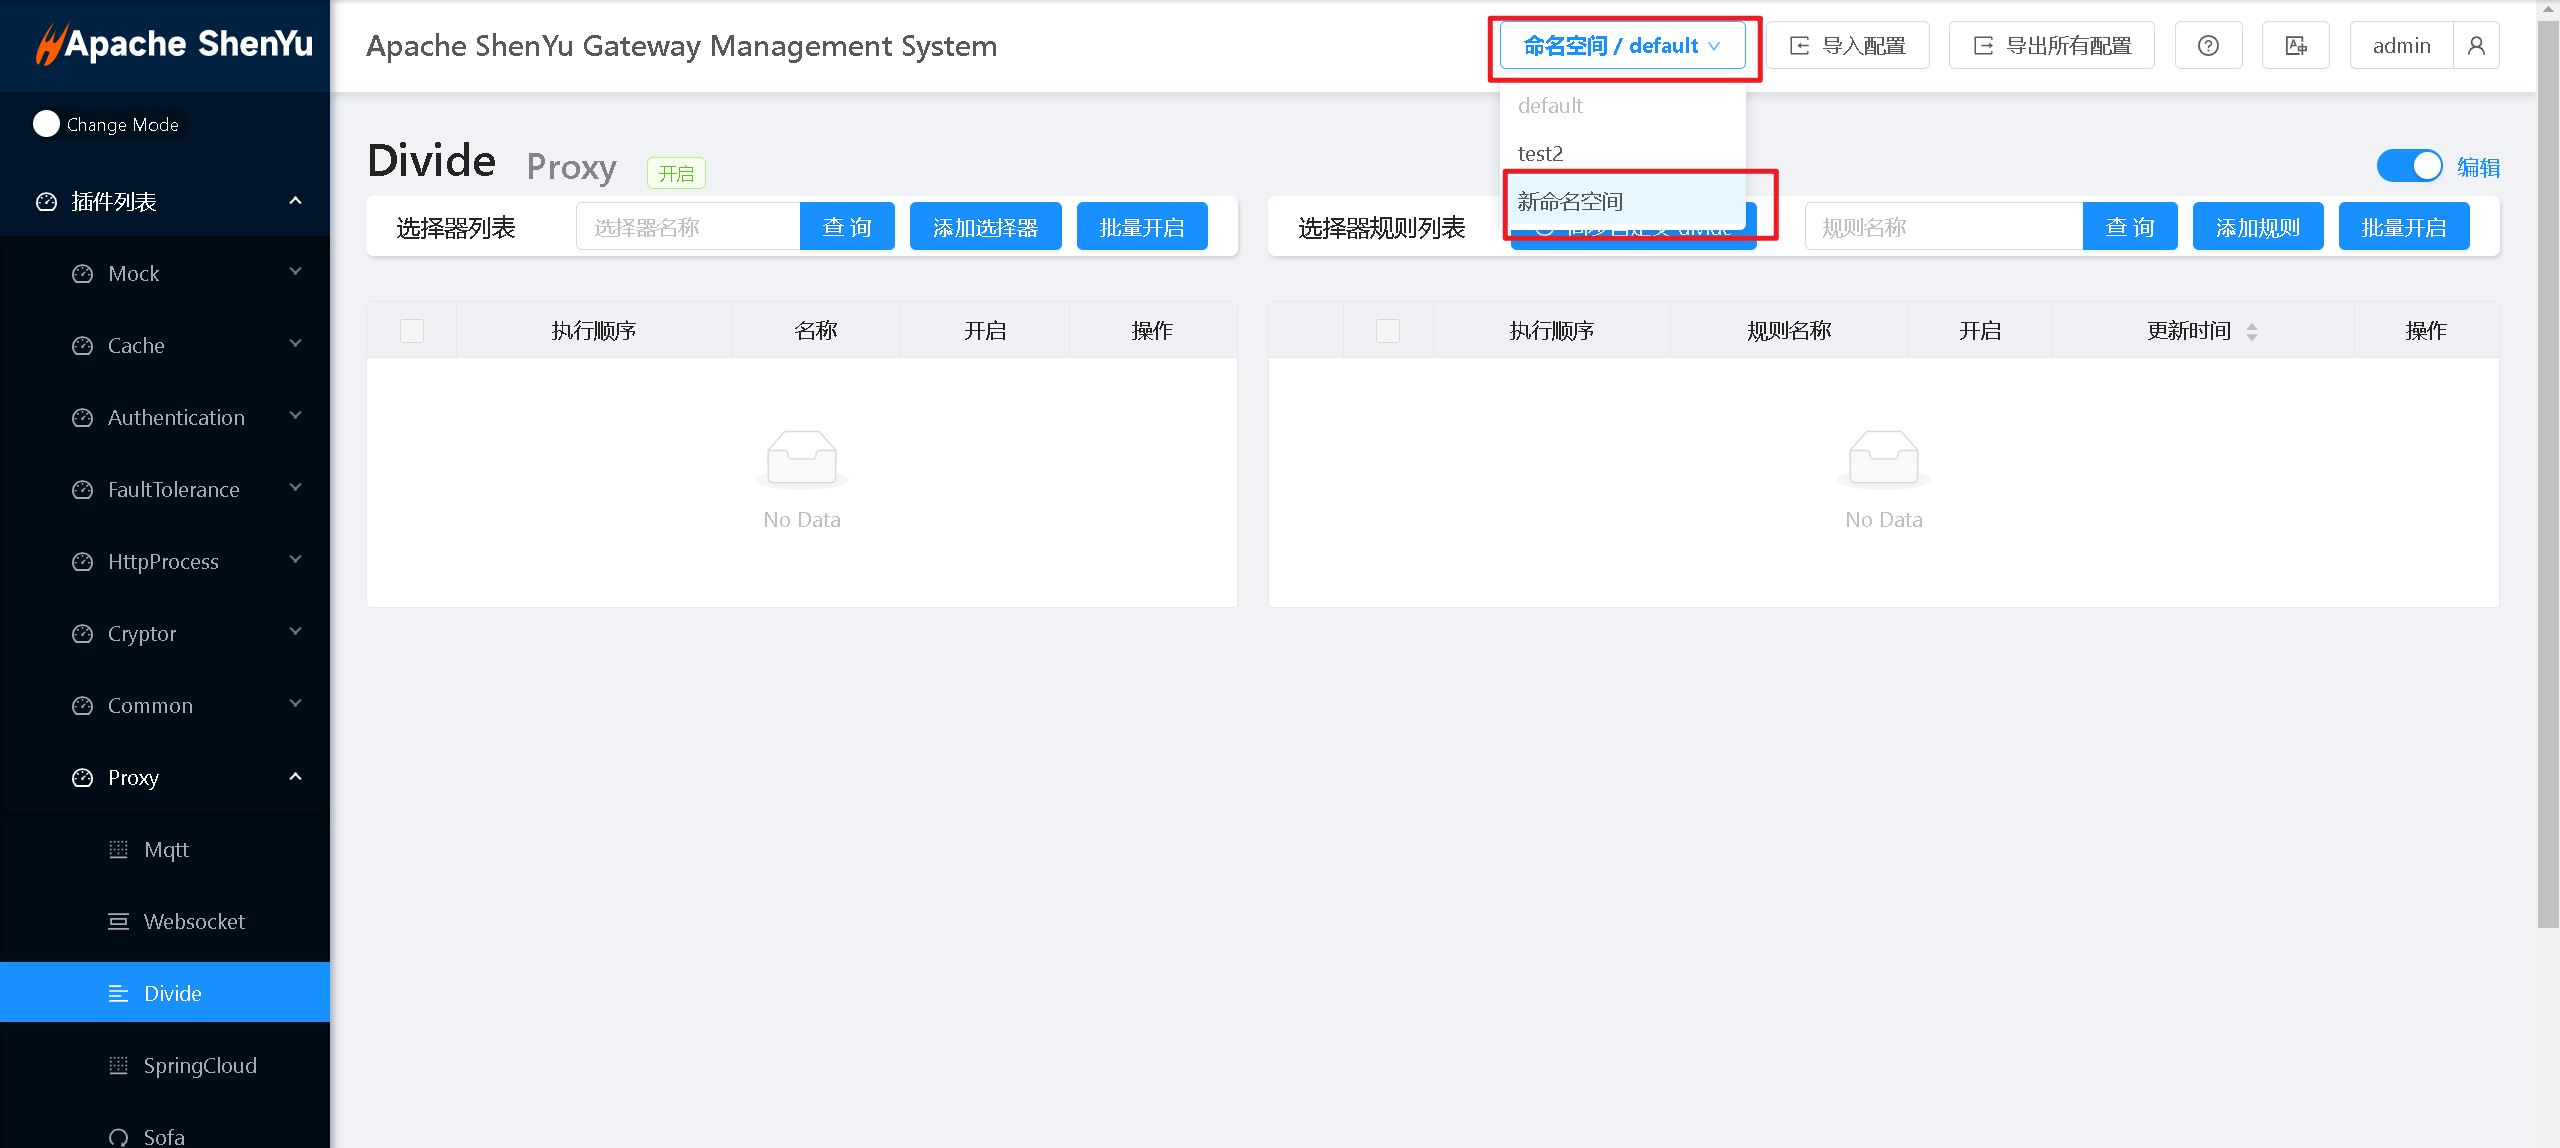Click the help question mark icon

pos(2208,46)
